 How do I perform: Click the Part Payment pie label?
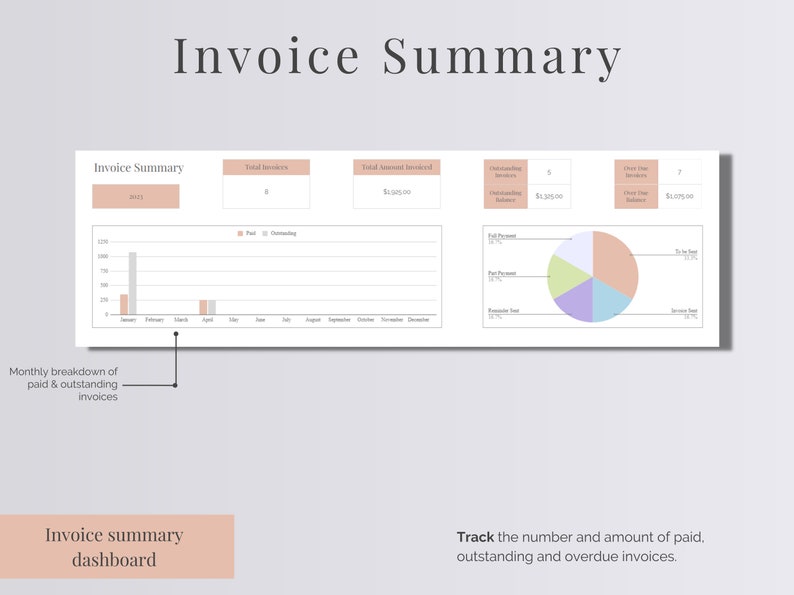pos(502,273)
